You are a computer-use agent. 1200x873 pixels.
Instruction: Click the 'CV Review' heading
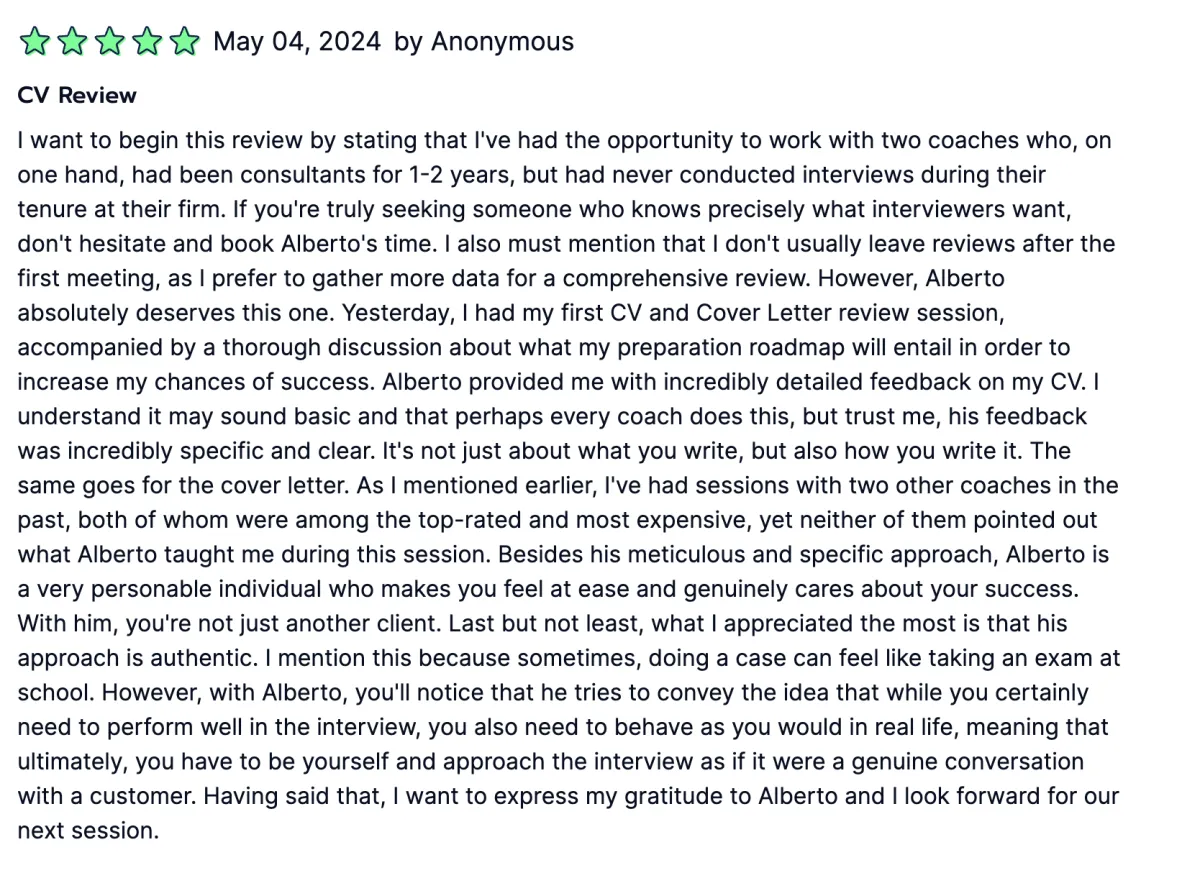77,96
